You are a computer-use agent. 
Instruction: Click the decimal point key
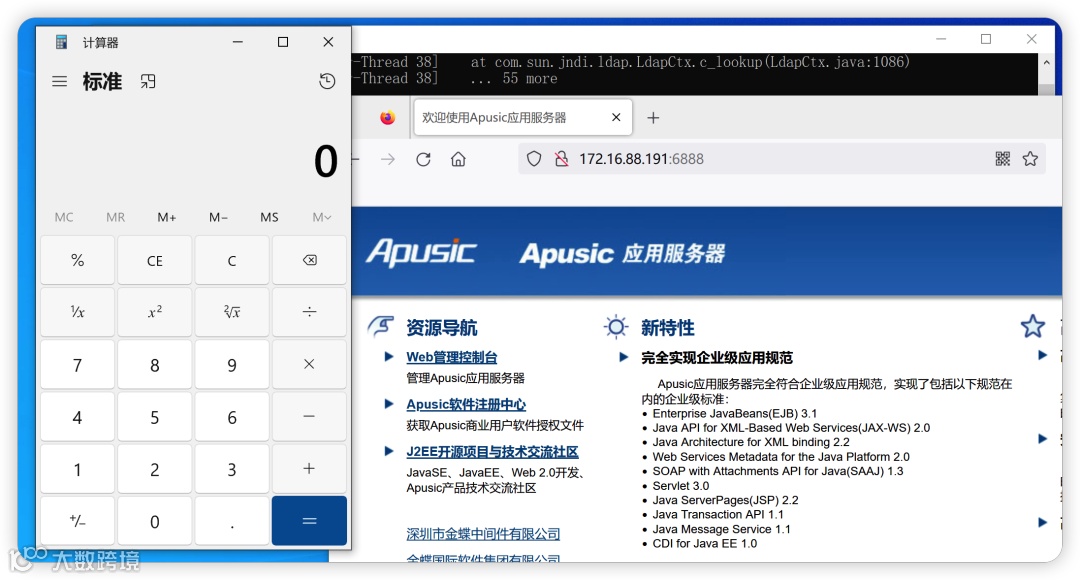click(x=232, y=521)
